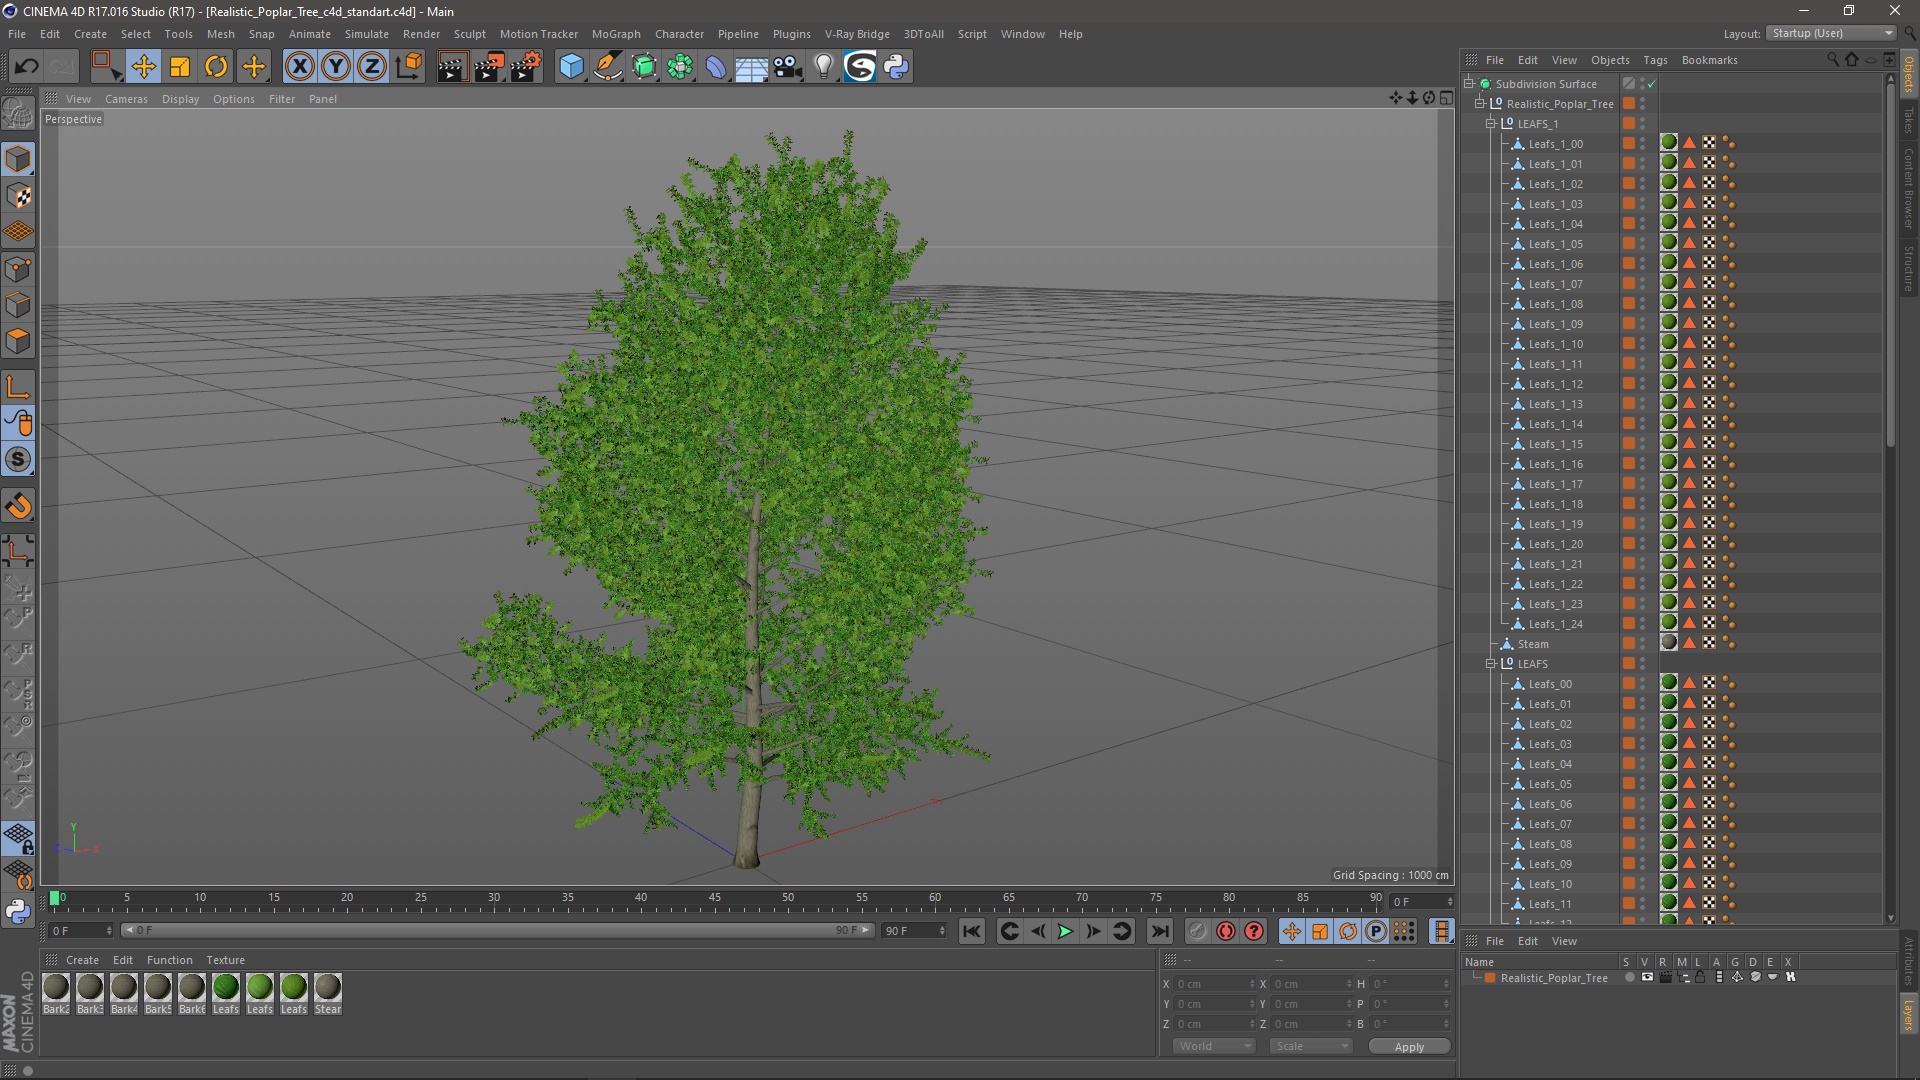The width and height of the screenshot is (1920, 1080).
Task: Click Realistic_Poplar_Tree layer entry
Action: point(1554,978)
